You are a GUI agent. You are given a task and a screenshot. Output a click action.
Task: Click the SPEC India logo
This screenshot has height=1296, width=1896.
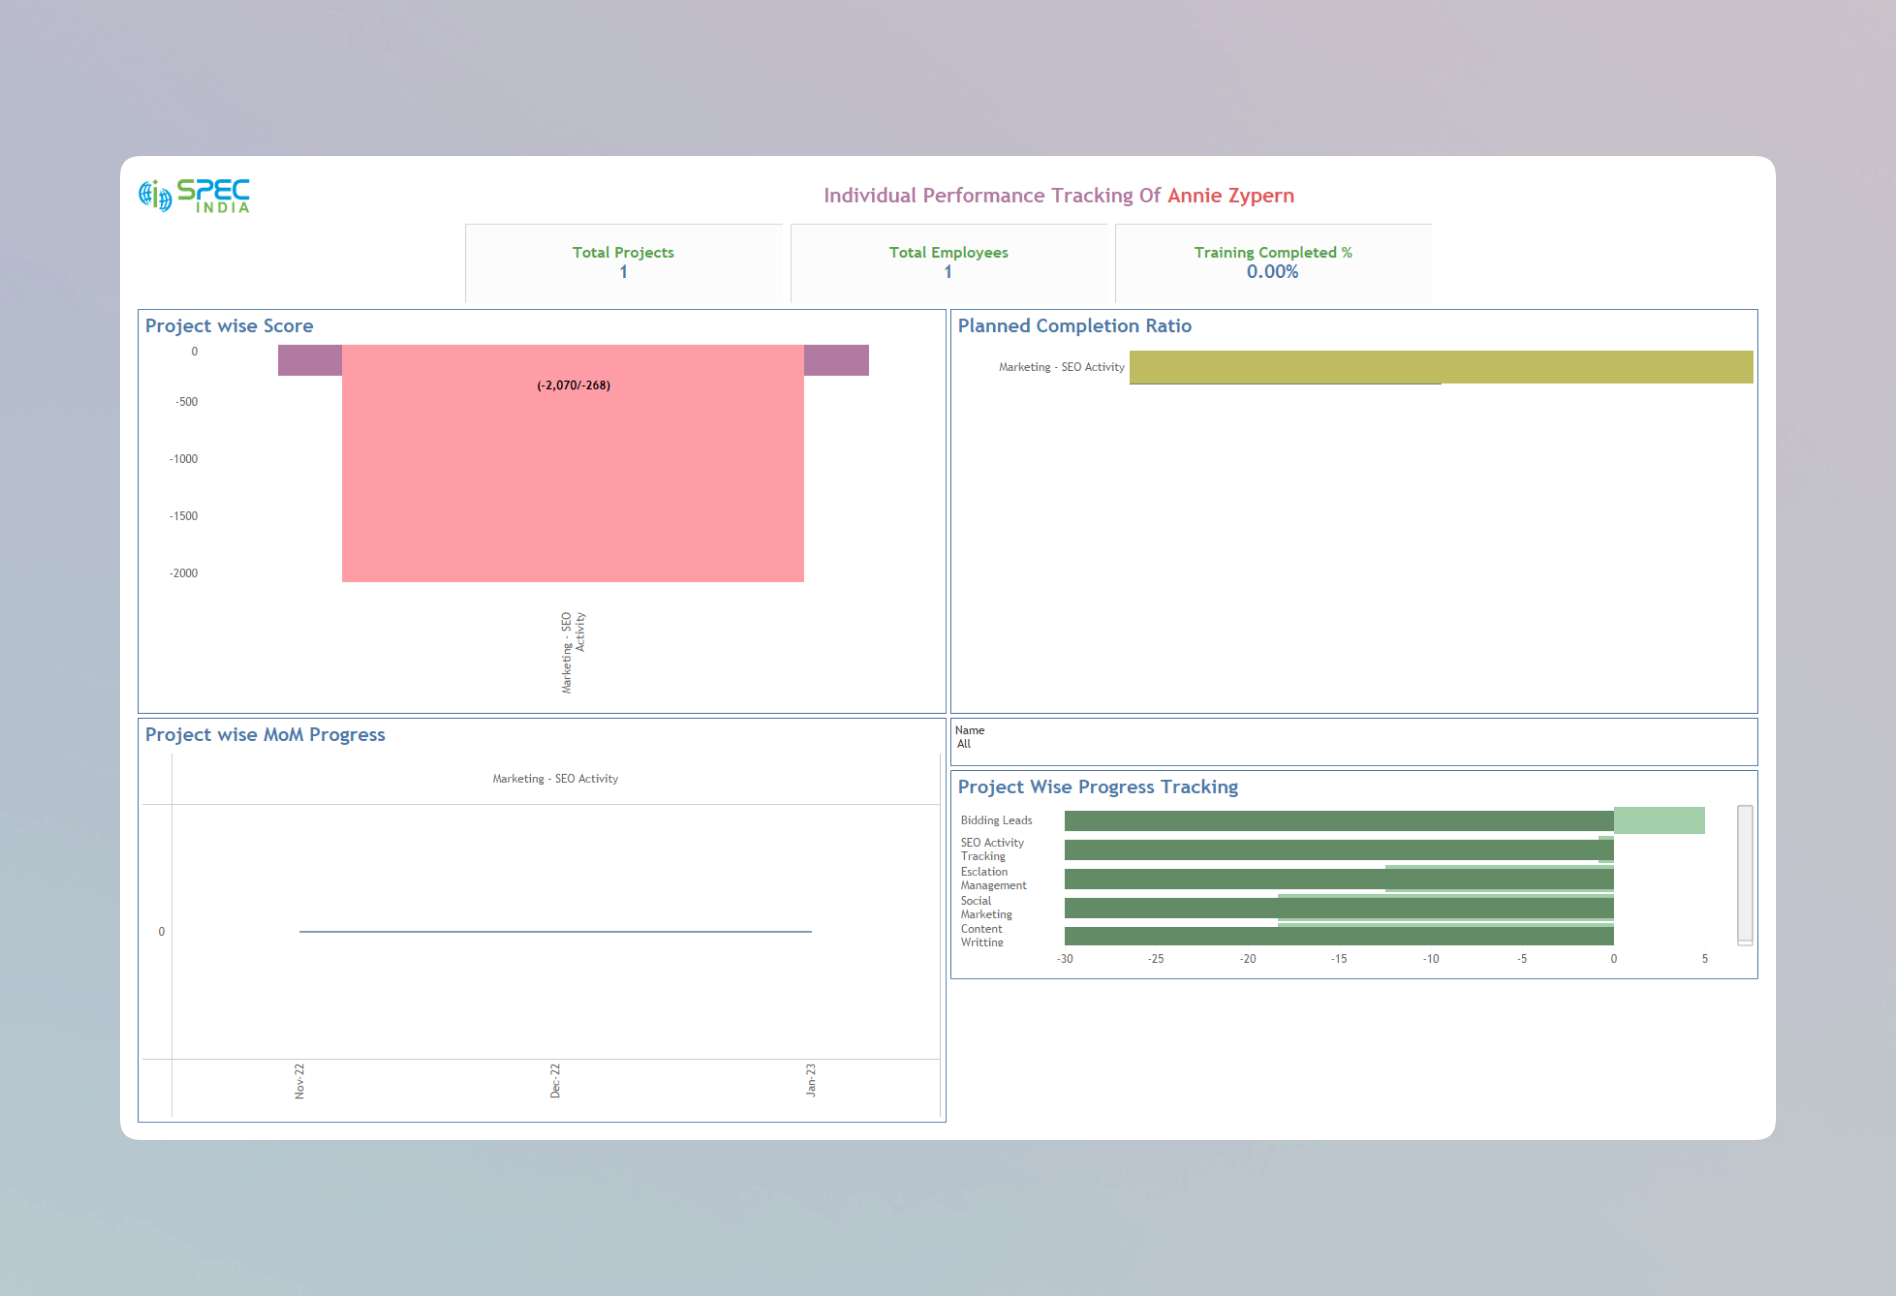[x=194, y=195]
